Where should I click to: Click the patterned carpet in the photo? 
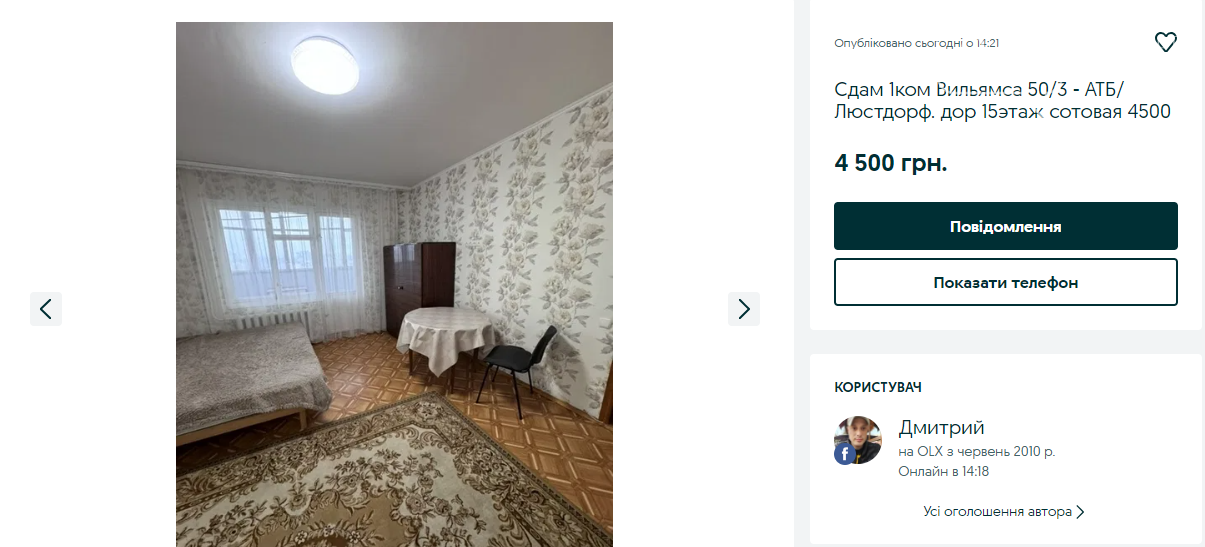pos(380,480)
